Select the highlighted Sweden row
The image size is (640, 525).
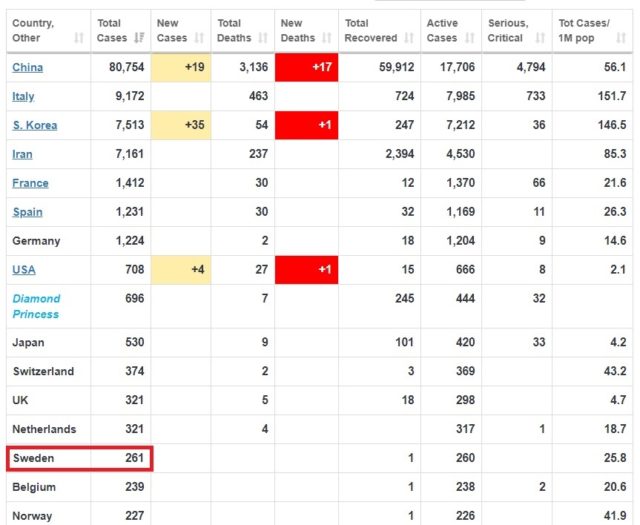pos(79,459)
